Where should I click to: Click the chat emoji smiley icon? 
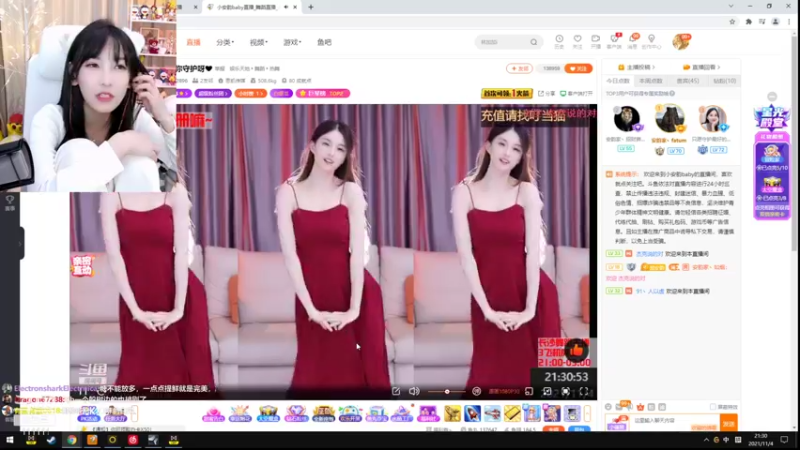[608, 407]
